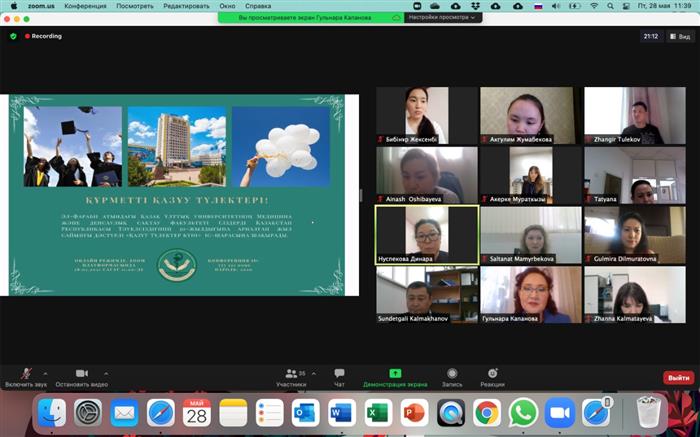700x437 pixels.
Task: Open the Участники participants panel
Action: pyautogui.click(x=291, y=374)
